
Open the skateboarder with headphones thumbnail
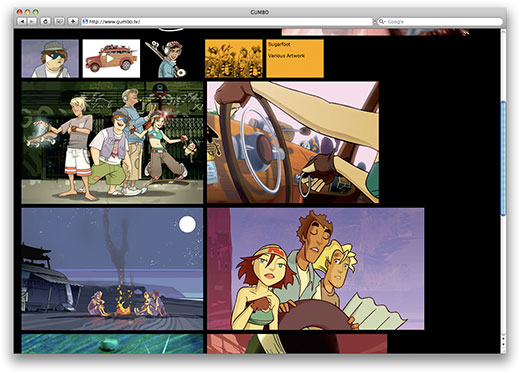[168, 59]
